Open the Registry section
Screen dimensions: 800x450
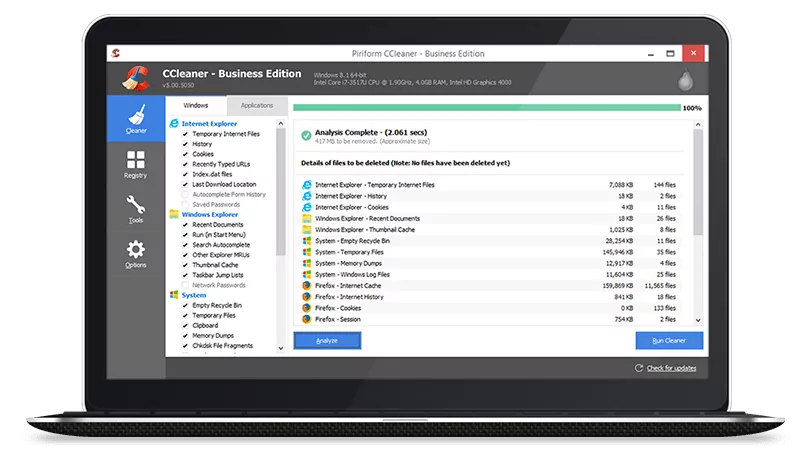coord(136,164)
